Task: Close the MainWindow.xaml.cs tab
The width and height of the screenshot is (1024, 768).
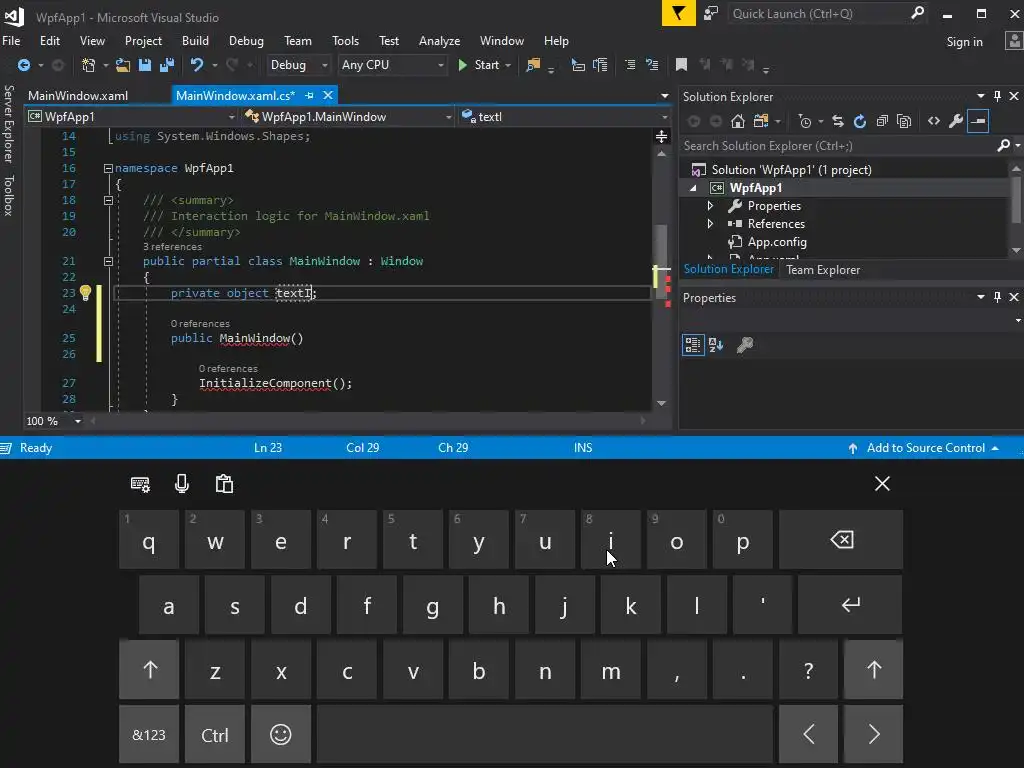Action: (x=328, y=95)
